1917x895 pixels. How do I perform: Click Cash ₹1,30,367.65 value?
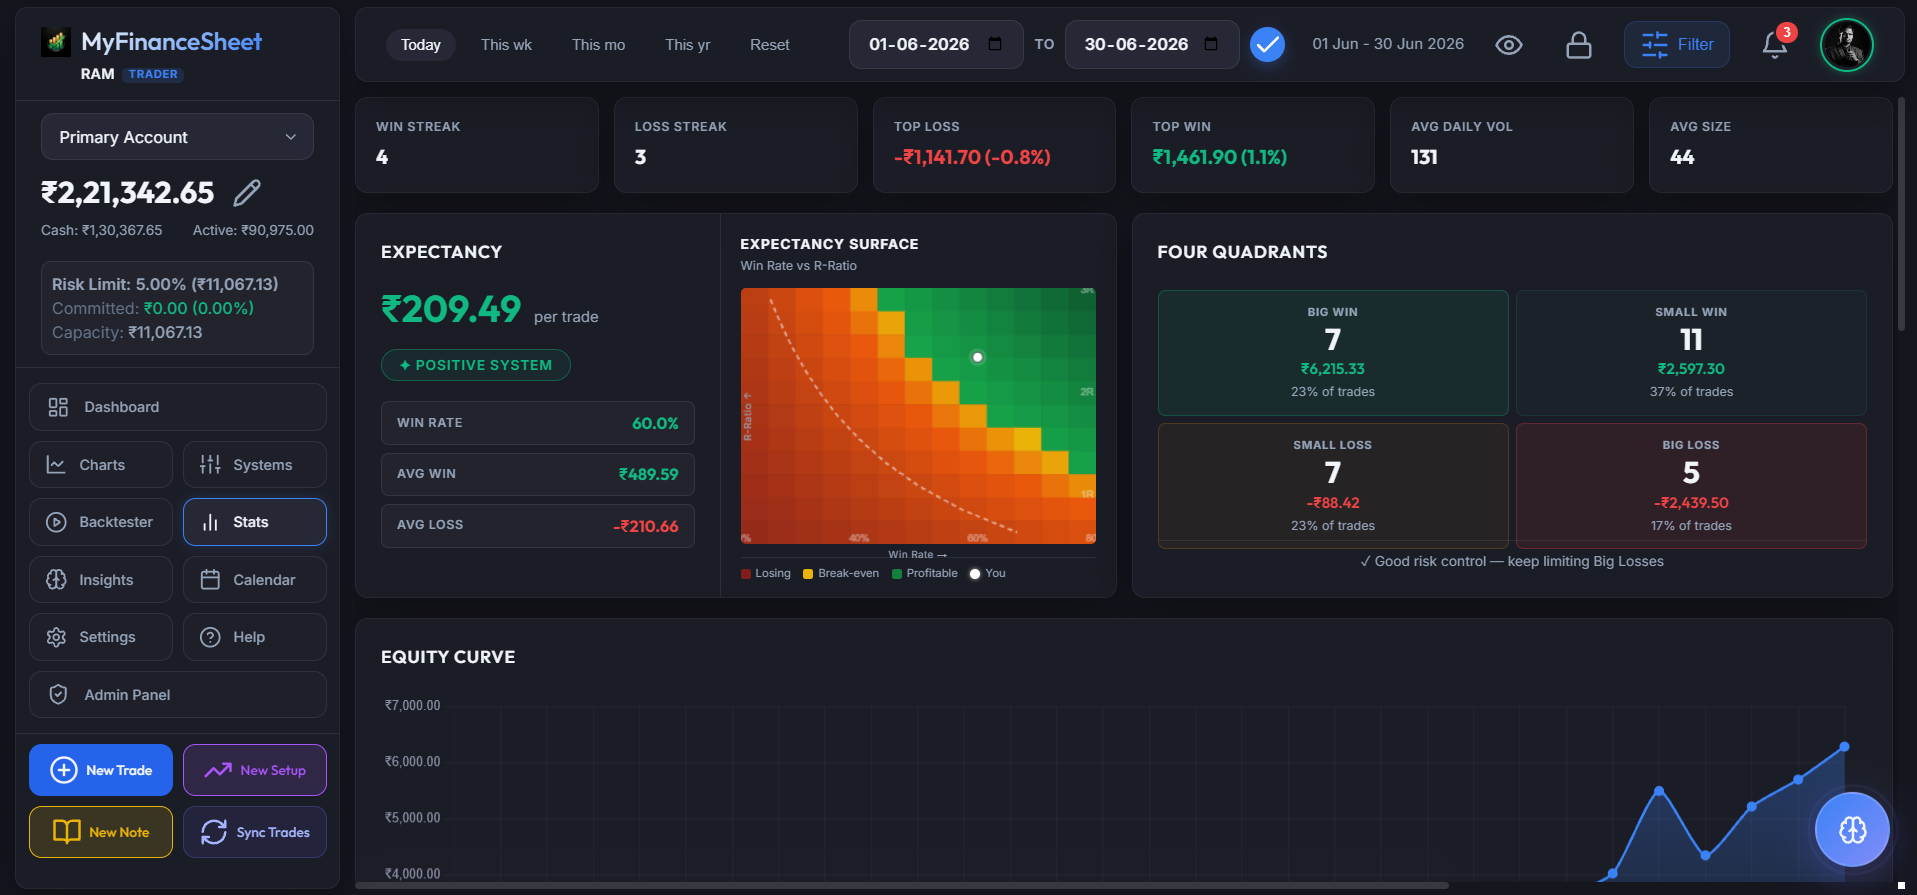point(101,230)
